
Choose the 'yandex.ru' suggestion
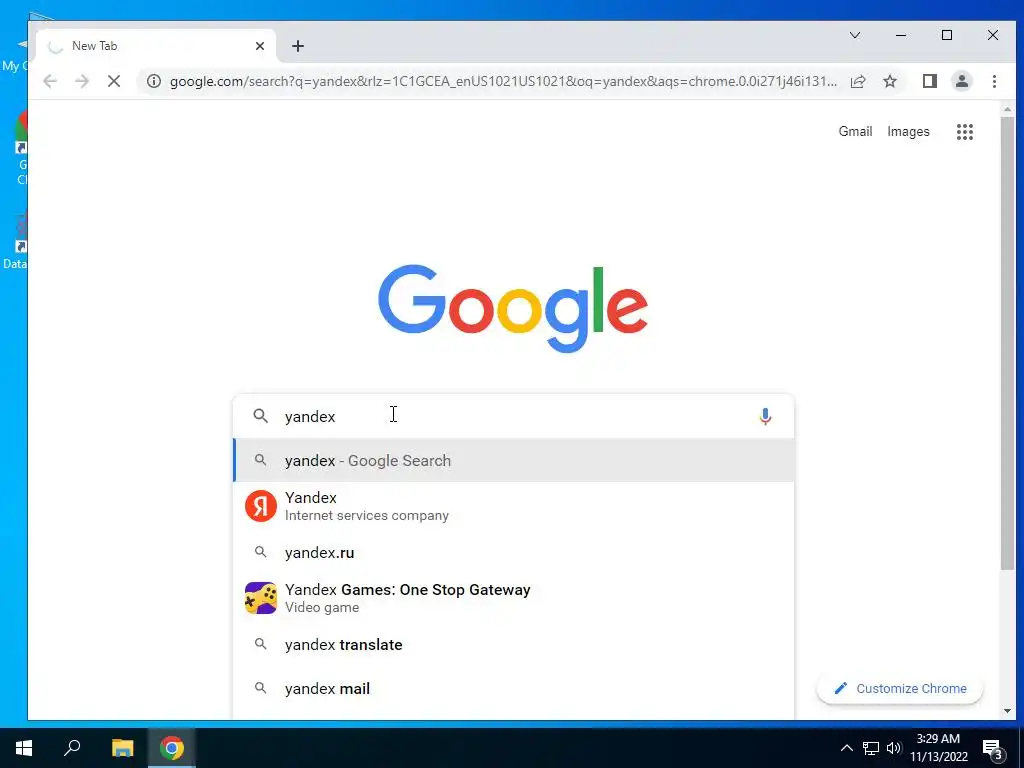514,552
